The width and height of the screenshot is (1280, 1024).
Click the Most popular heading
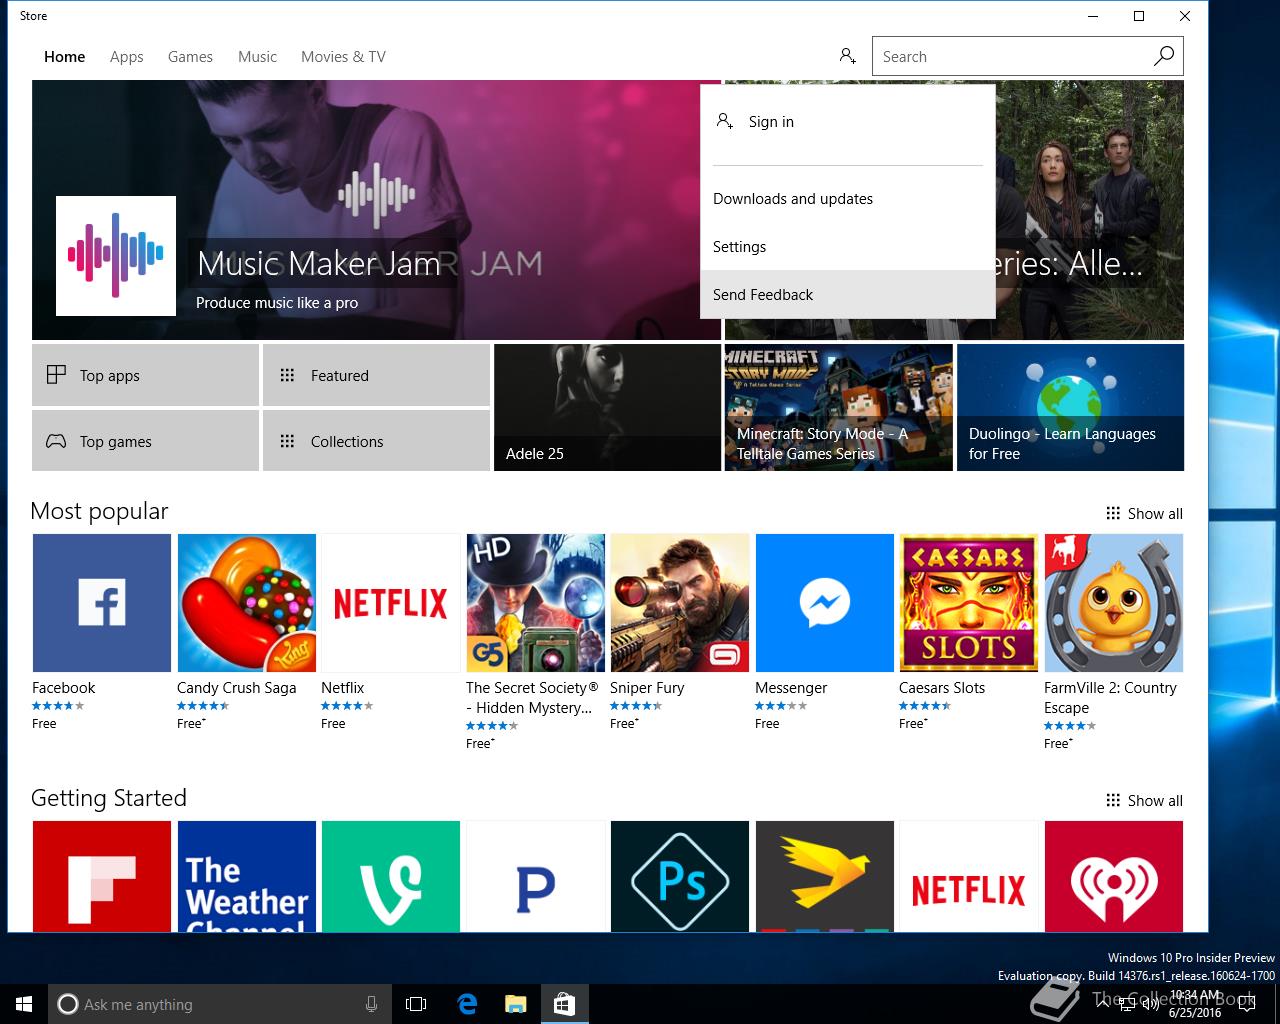click(99, 511)
